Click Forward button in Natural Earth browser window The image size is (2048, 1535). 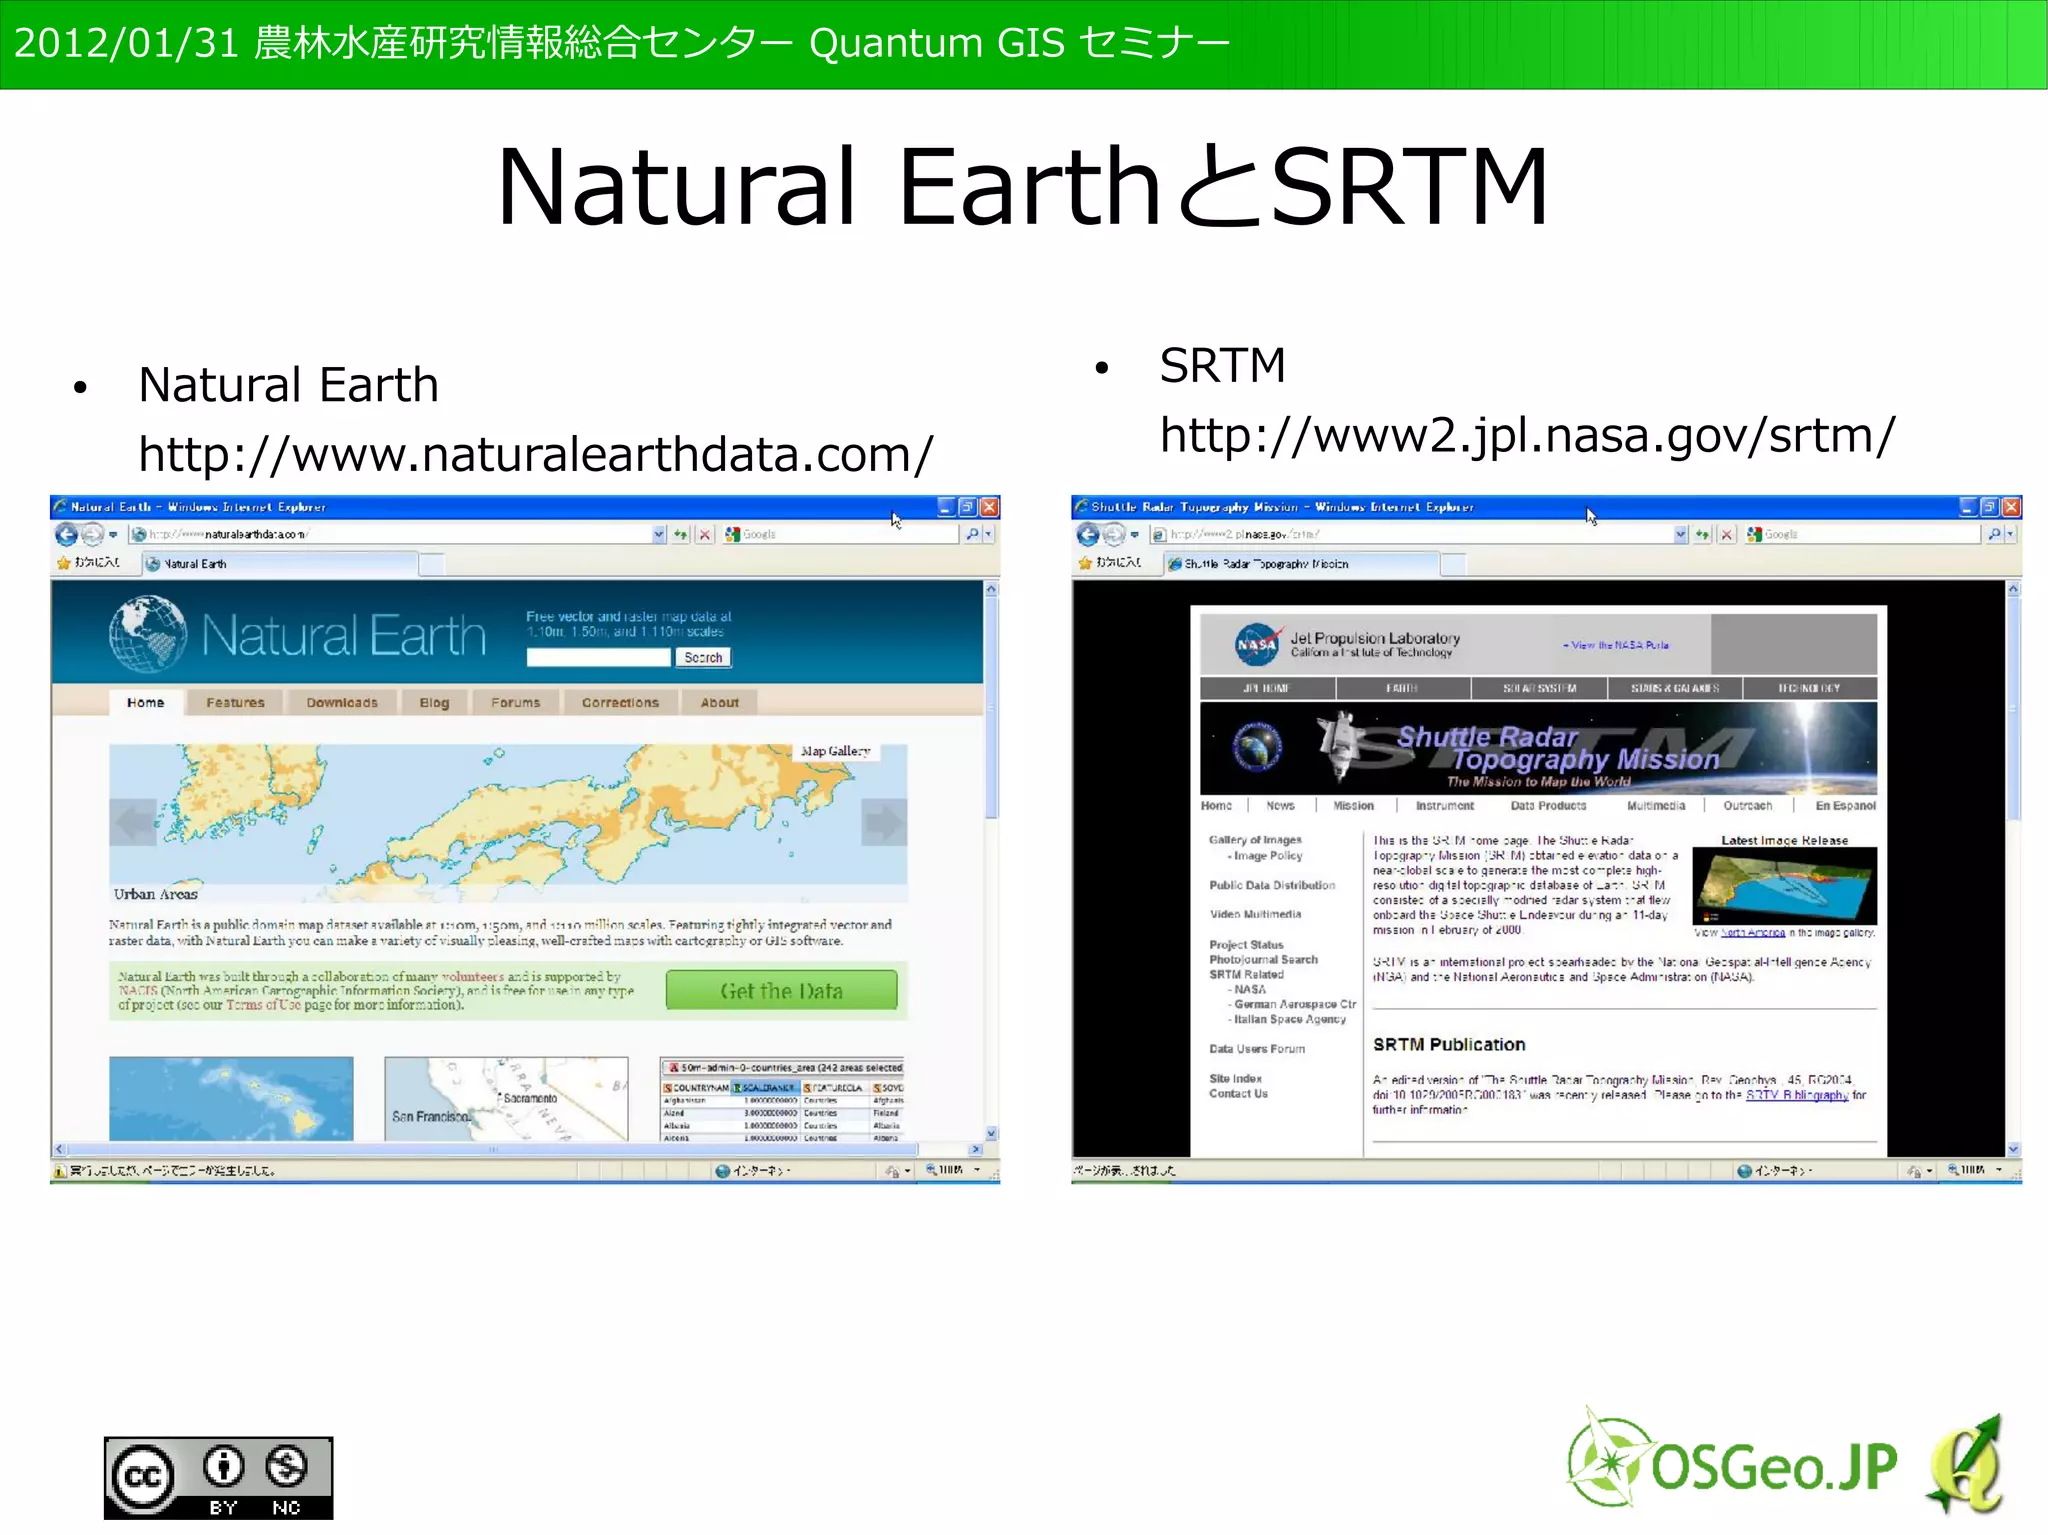(92, 534)
